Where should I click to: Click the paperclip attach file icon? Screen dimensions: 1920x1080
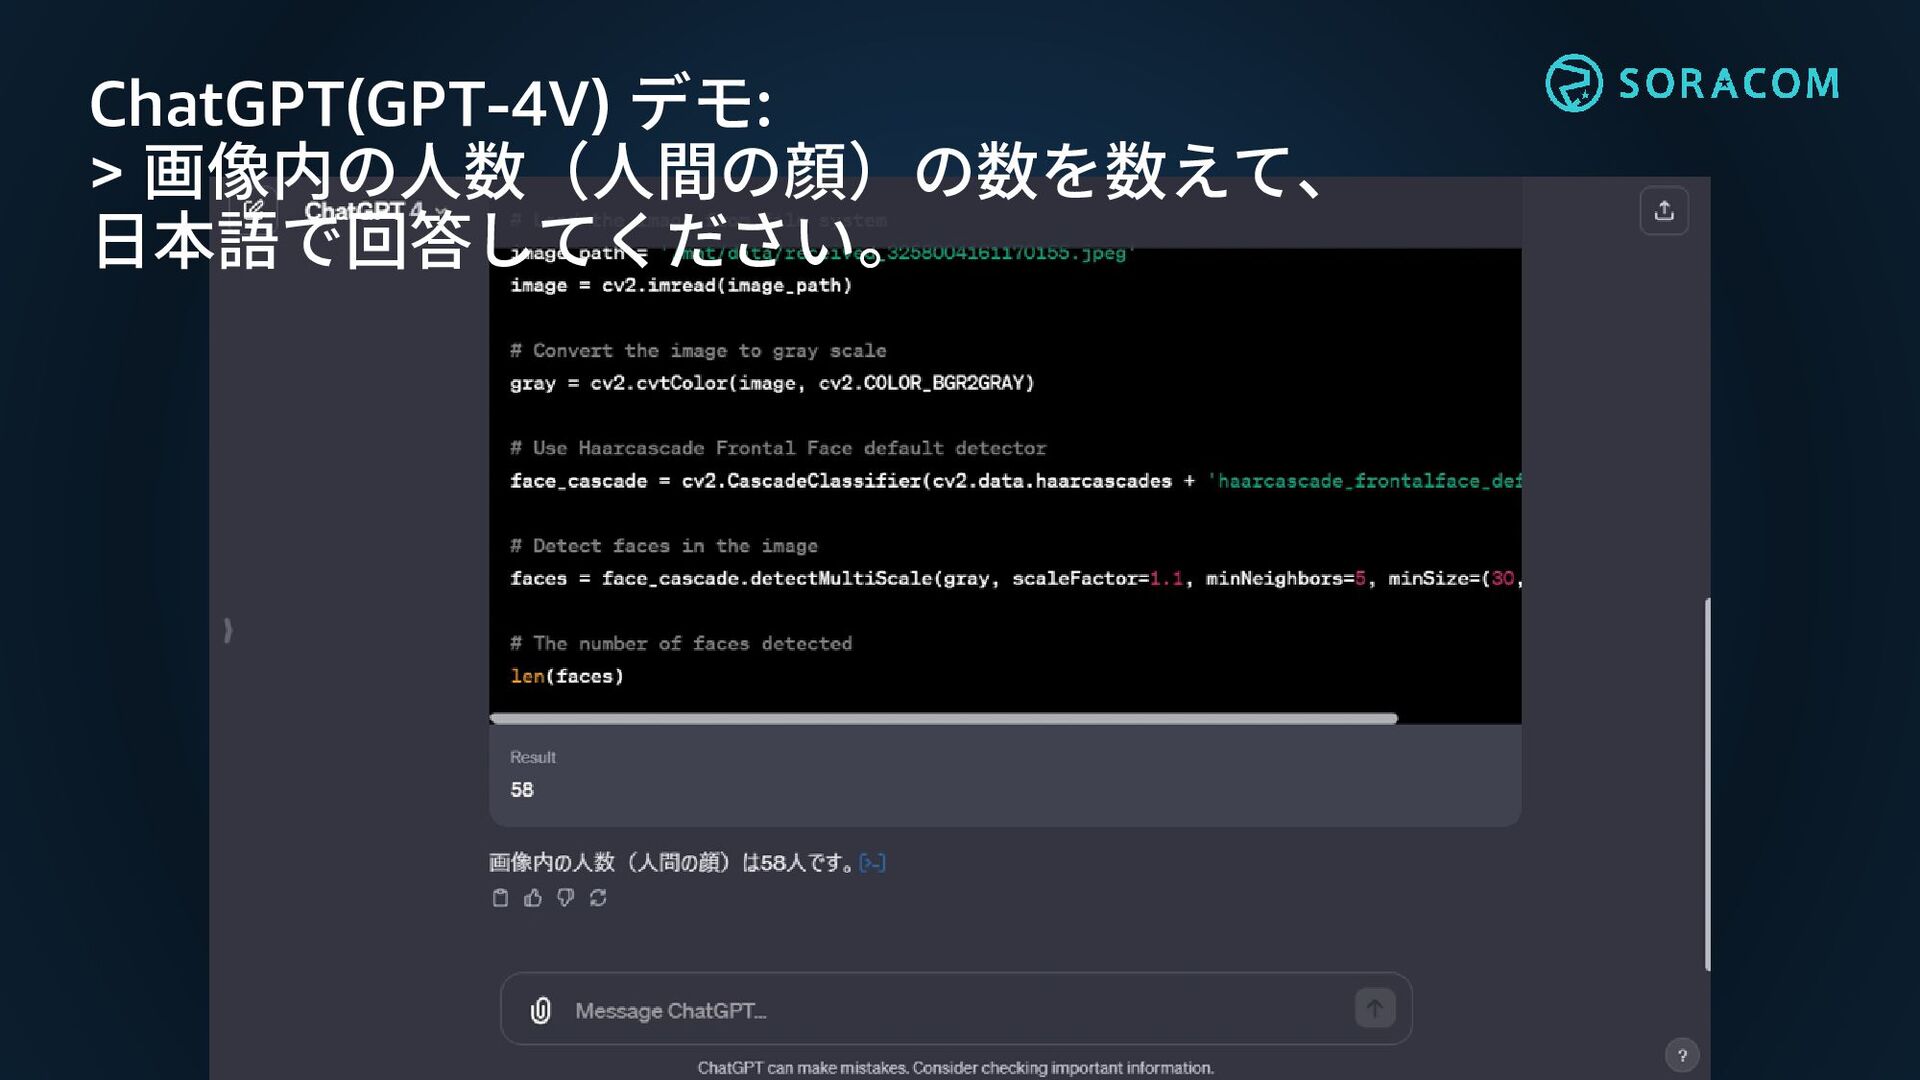[541, 1011]
